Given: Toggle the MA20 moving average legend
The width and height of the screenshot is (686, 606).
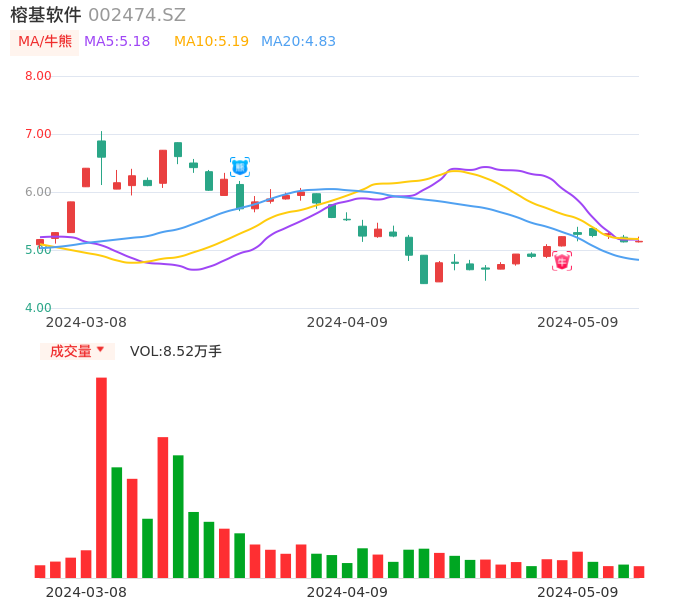Looking at the screenshot, I should pyautogui.click(x=298, y=42).
